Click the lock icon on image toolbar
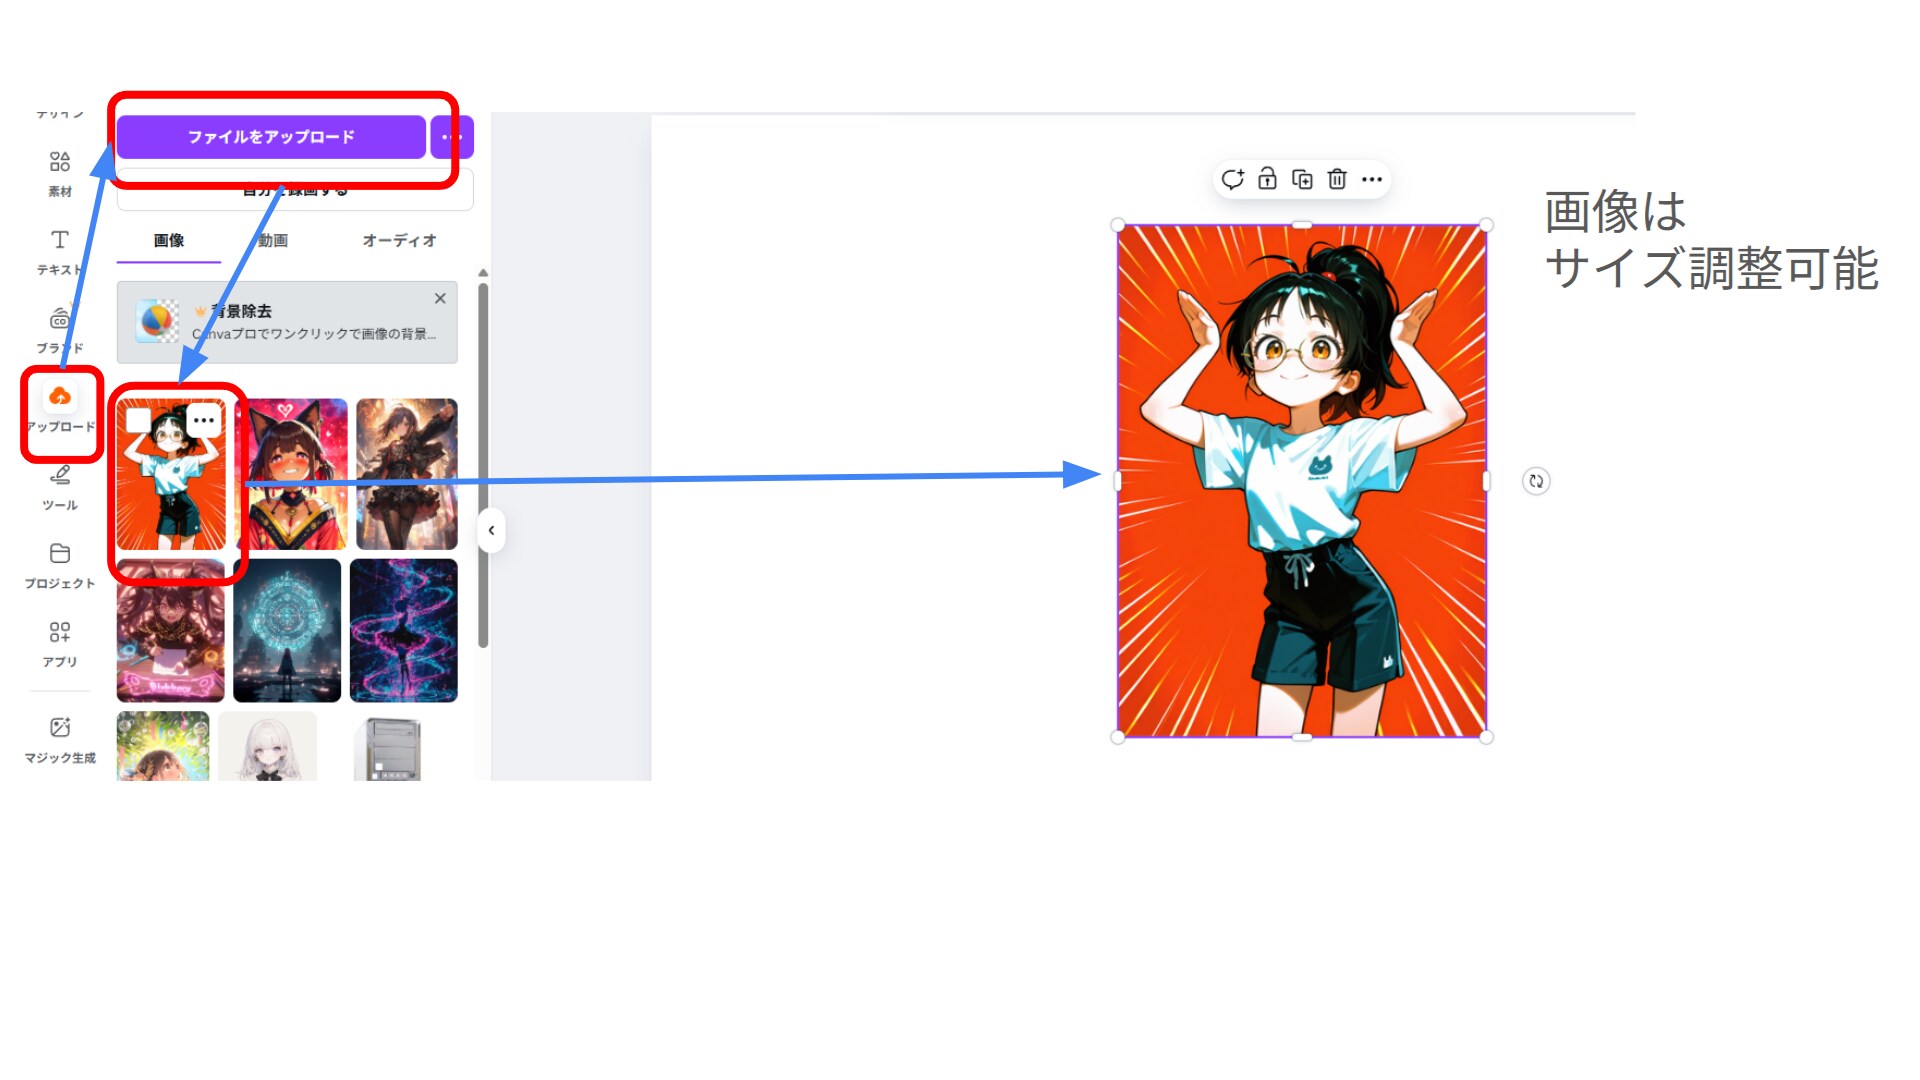 click(1267, 179)
